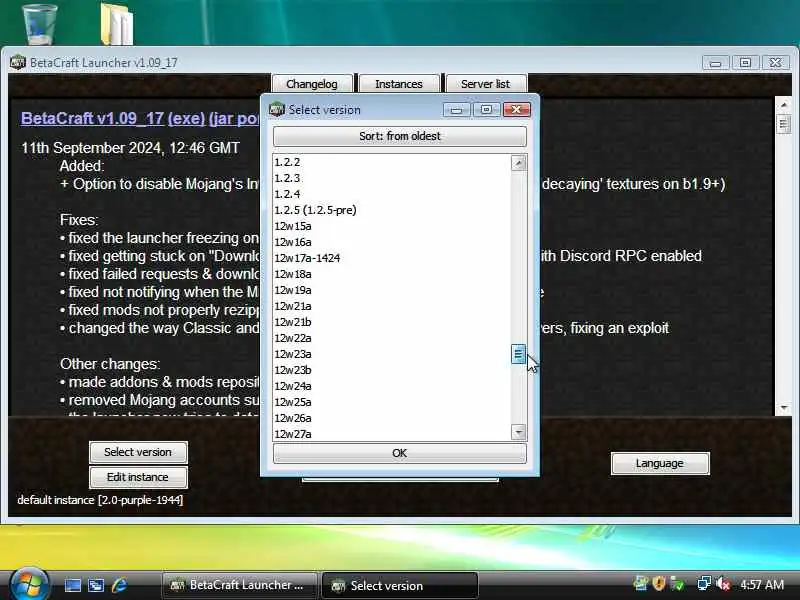The image size is (800, 600).
Task: Click the first system tray icon
Action: [641, 583]
